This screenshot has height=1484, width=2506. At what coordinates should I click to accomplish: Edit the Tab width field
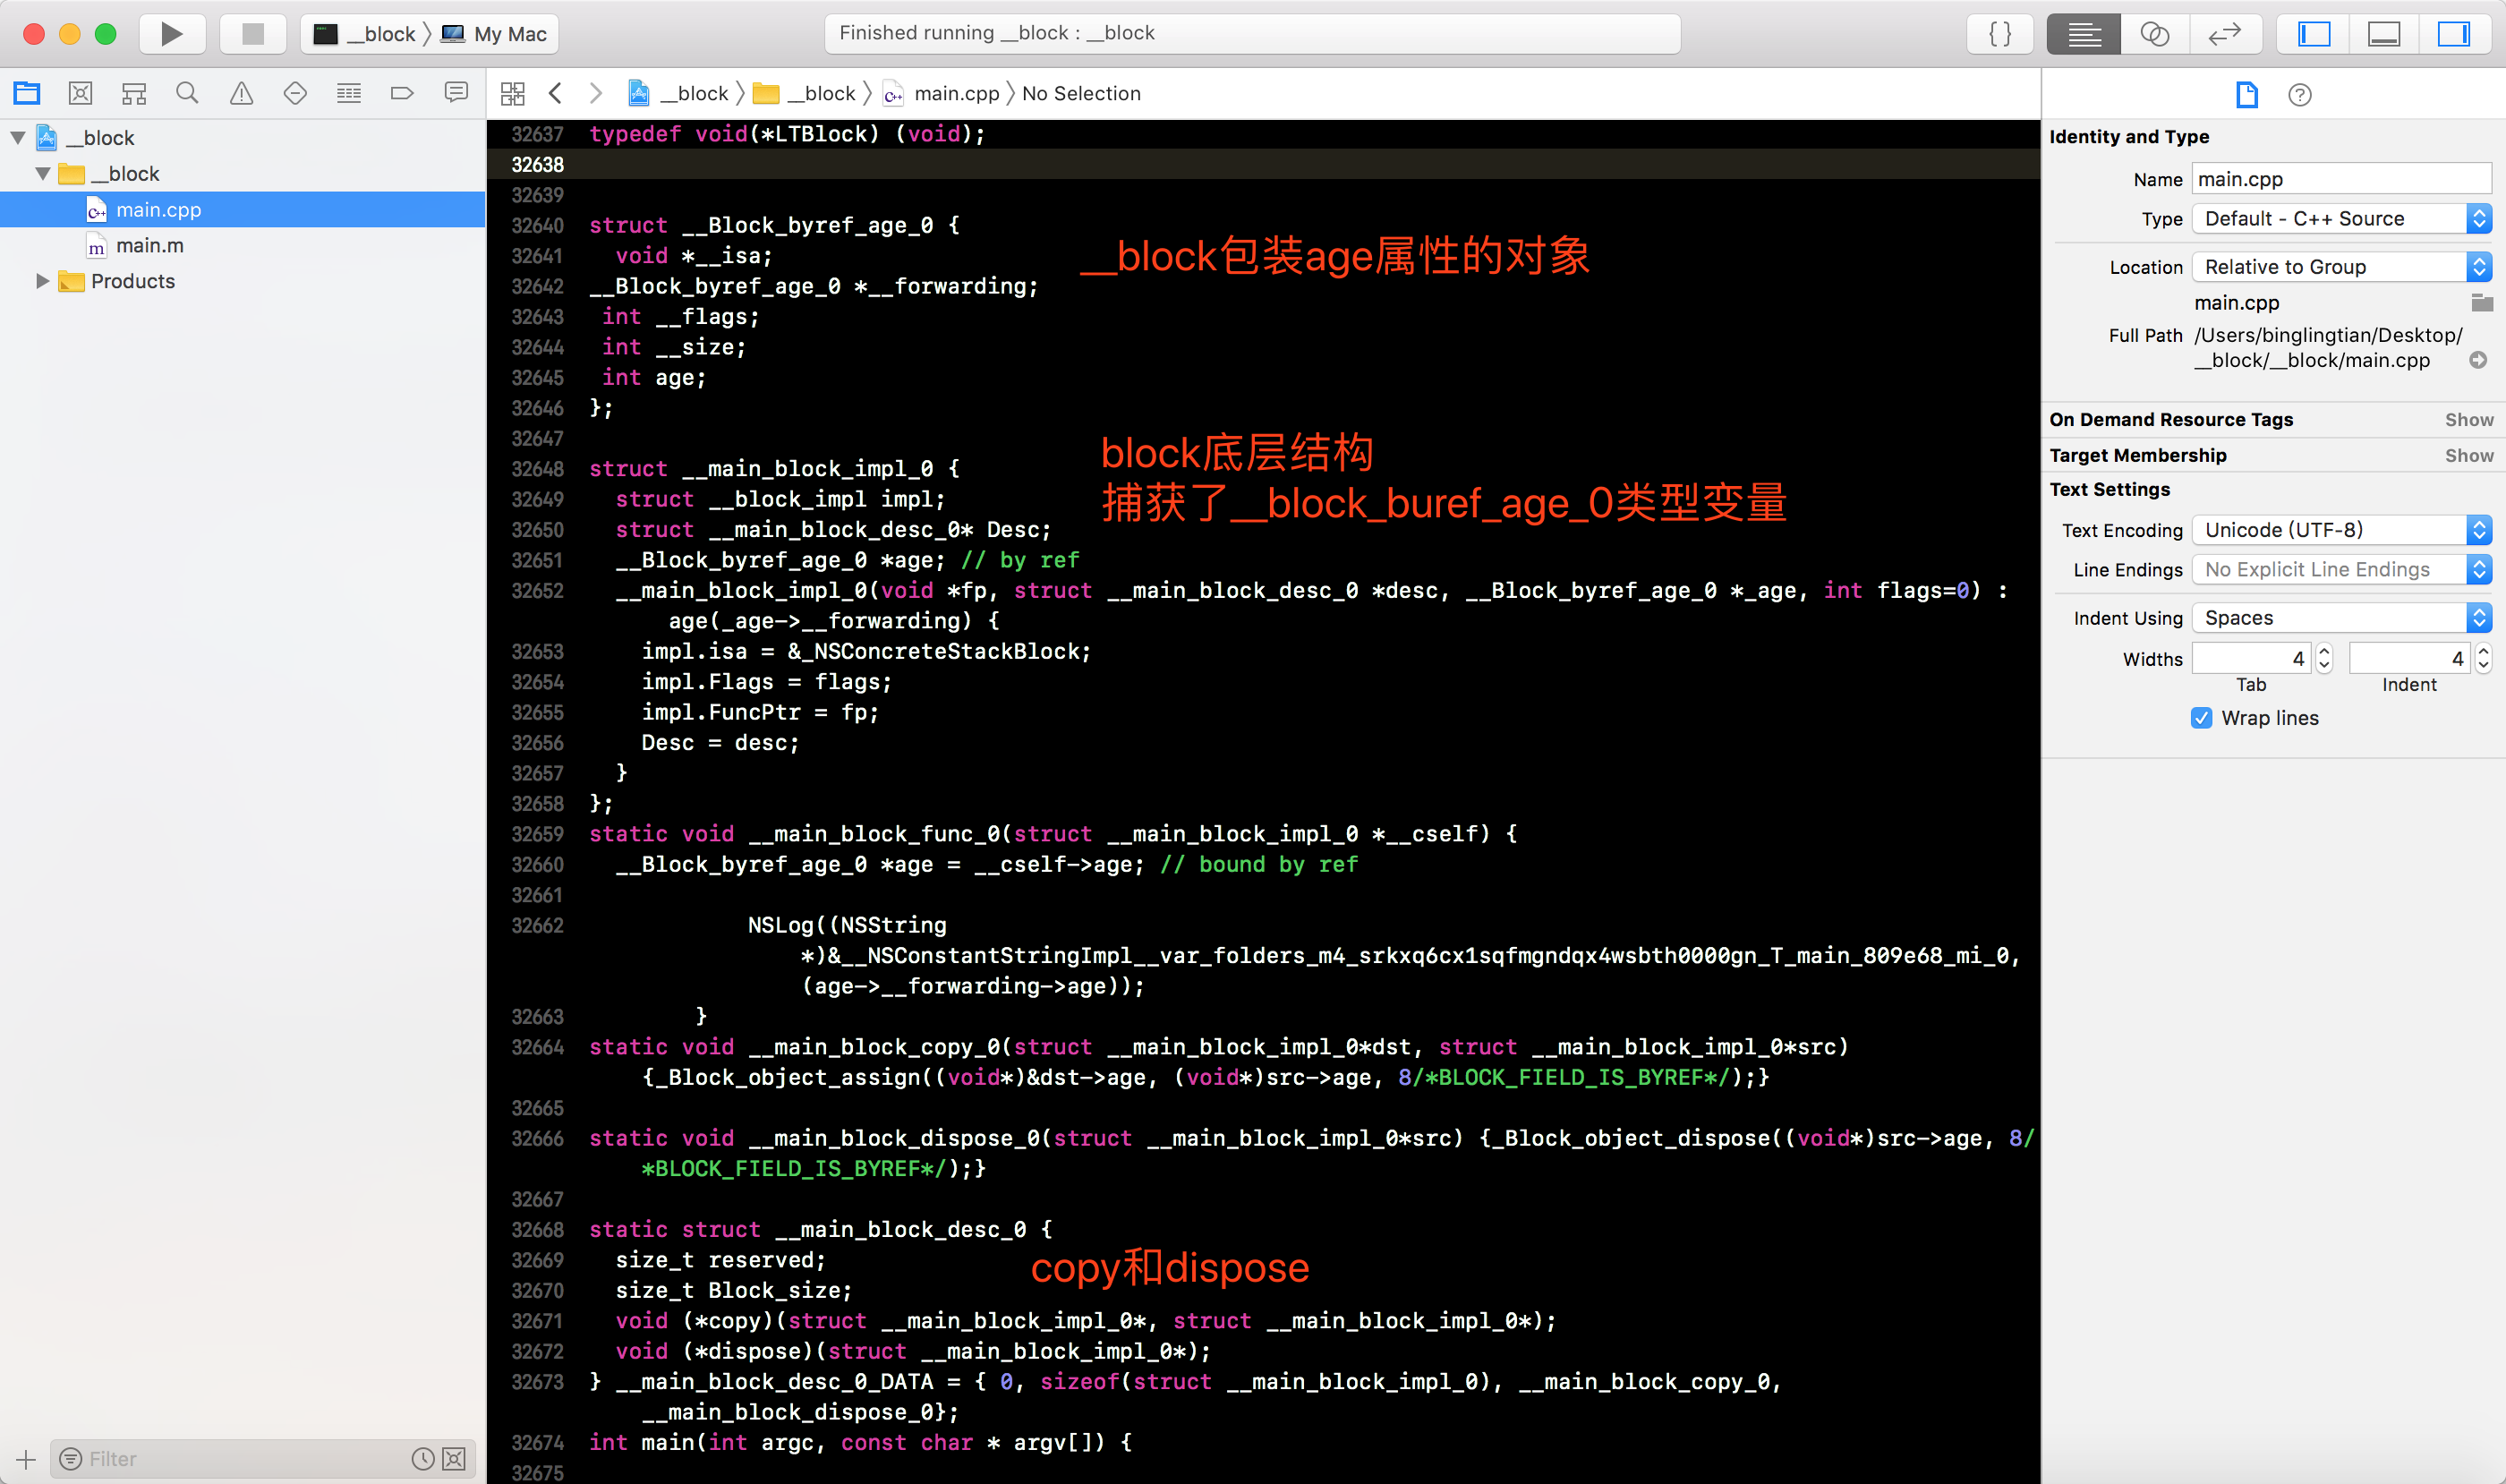[x=2251, y=659]
